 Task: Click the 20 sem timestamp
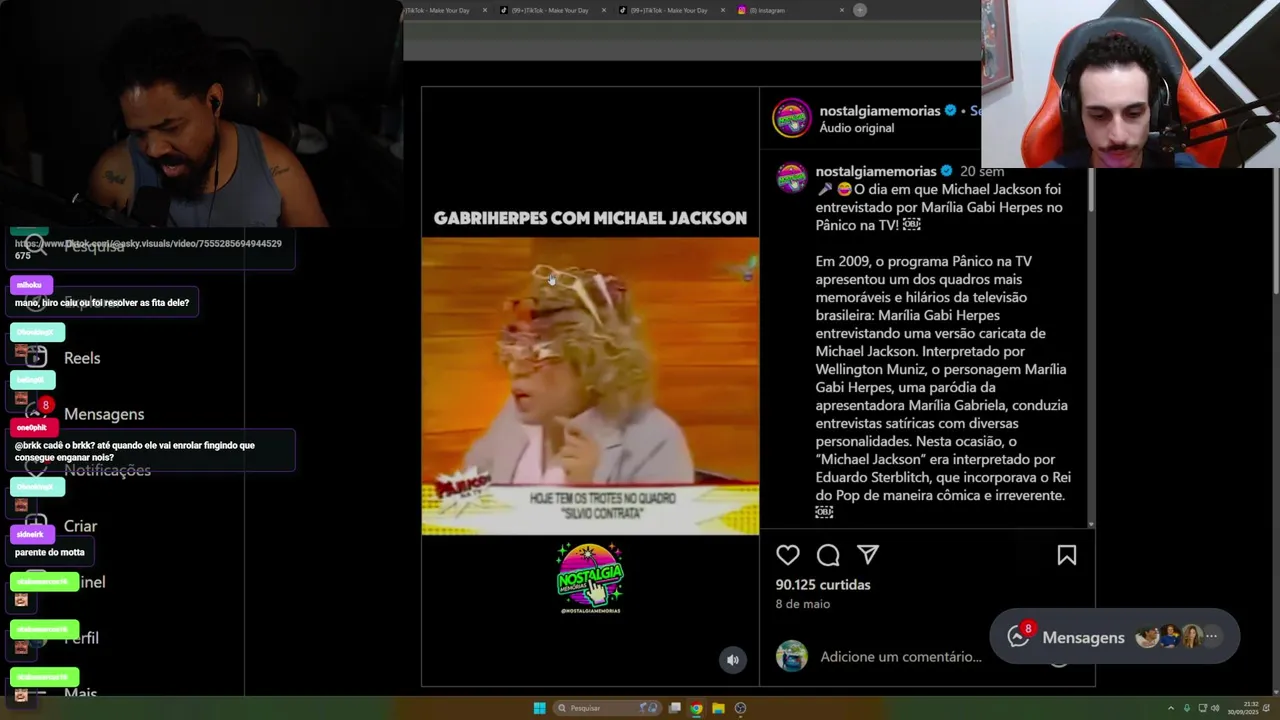(x=982, y=171)
